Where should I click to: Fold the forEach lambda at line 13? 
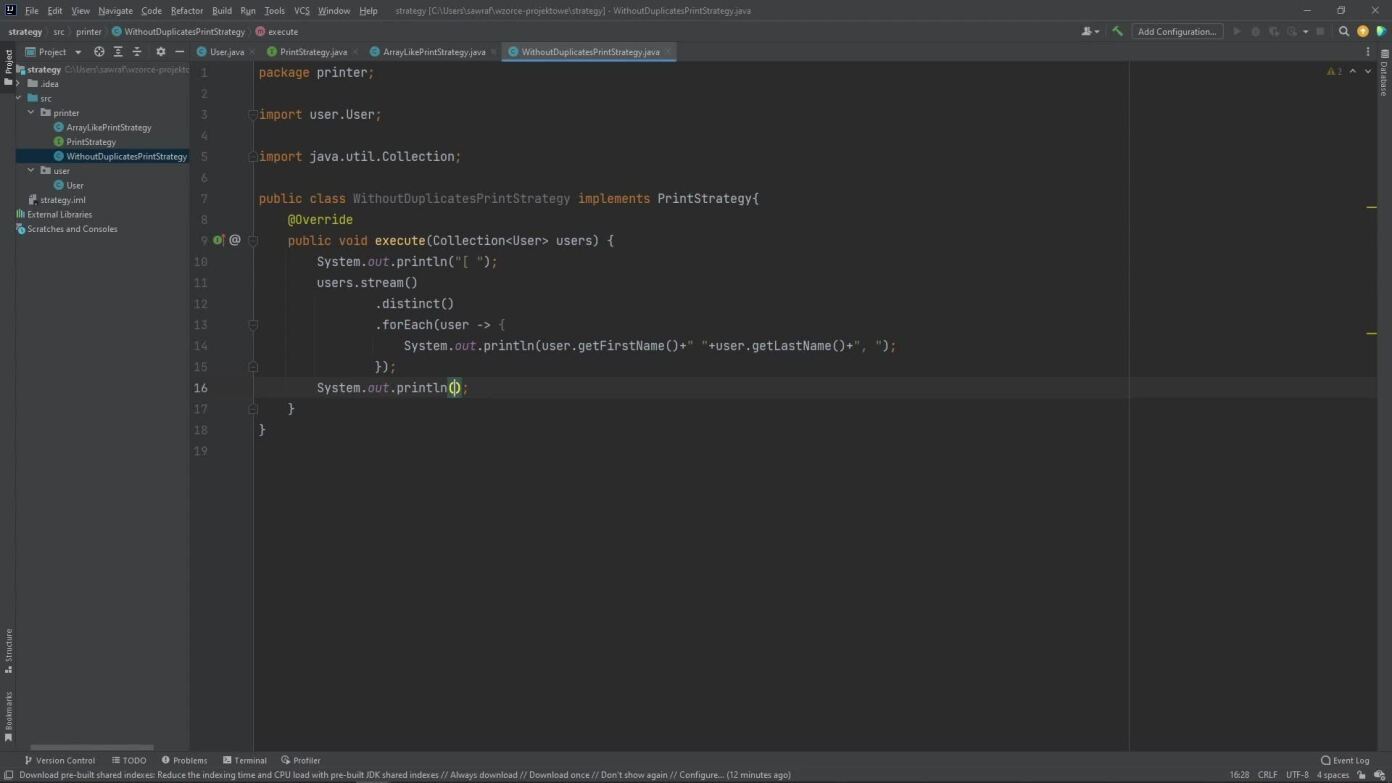253,325
